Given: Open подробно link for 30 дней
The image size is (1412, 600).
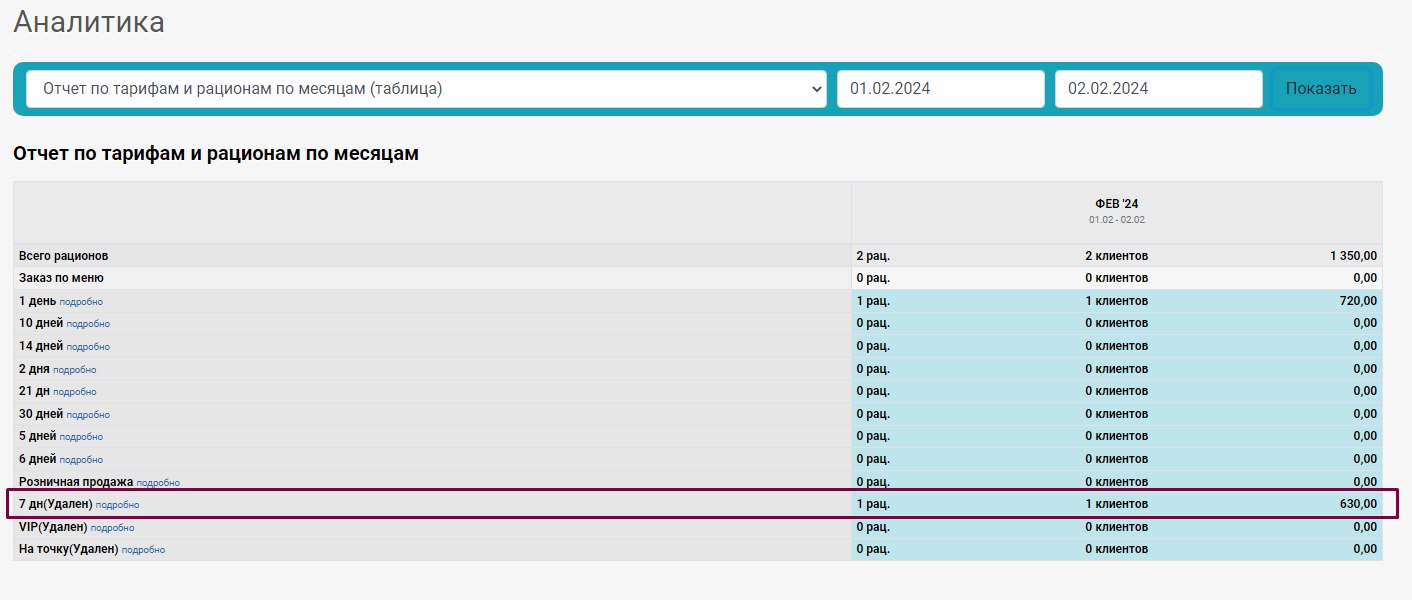Looking at the screenshot, I should tap(88, 415).
